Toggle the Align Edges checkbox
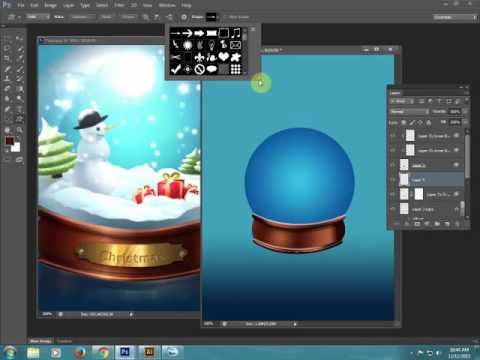 (225, 17)
